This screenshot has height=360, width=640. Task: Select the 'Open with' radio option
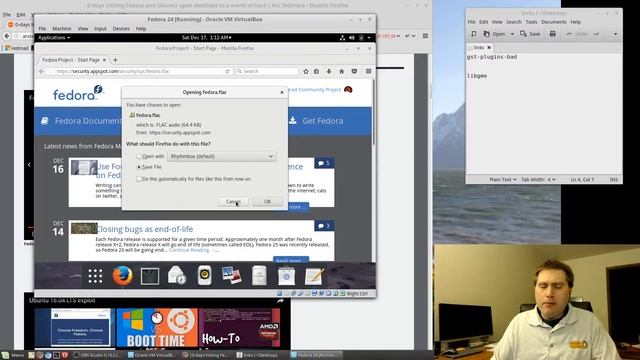[139, 156]
